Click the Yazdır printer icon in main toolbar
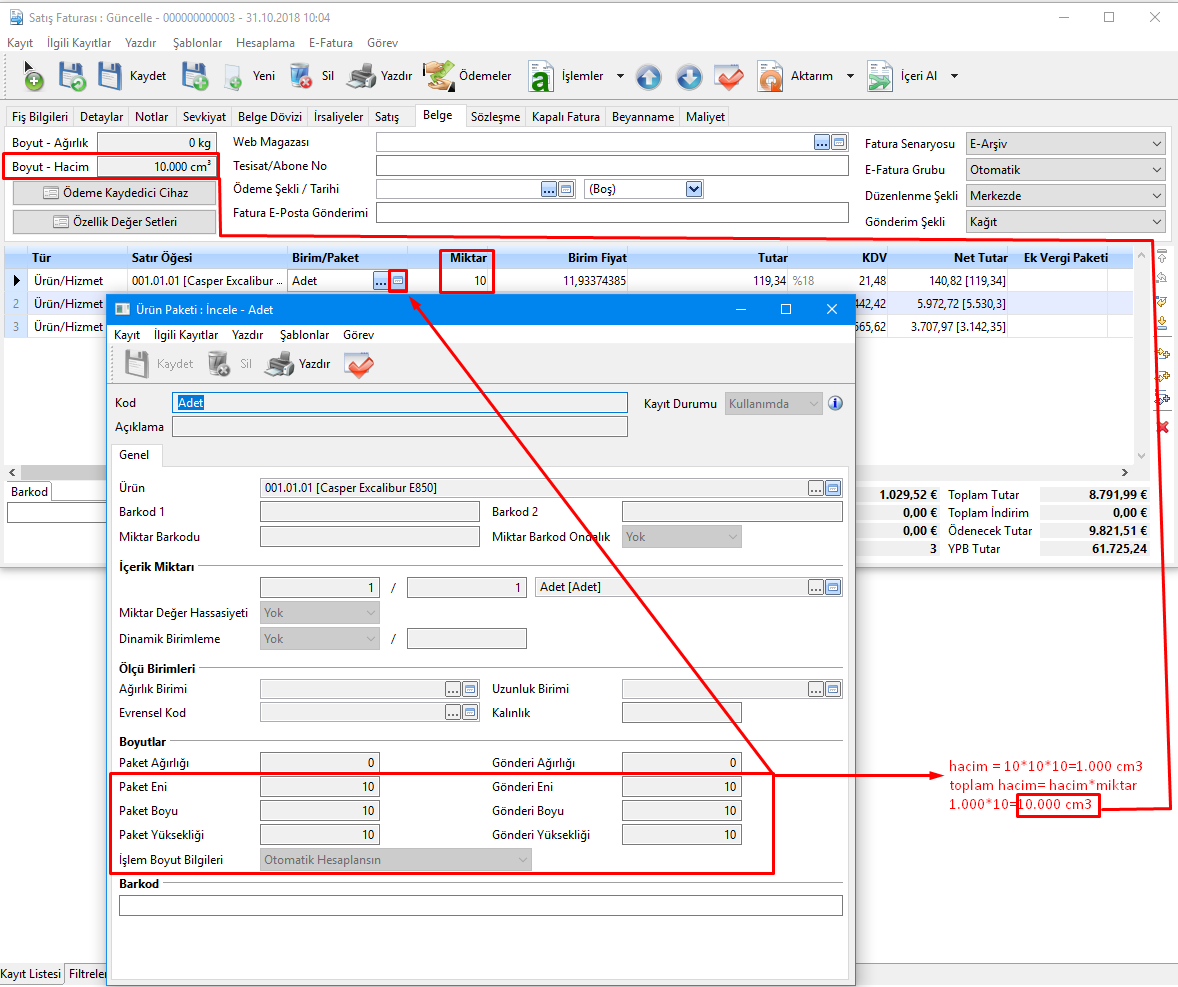 (361, 76)
